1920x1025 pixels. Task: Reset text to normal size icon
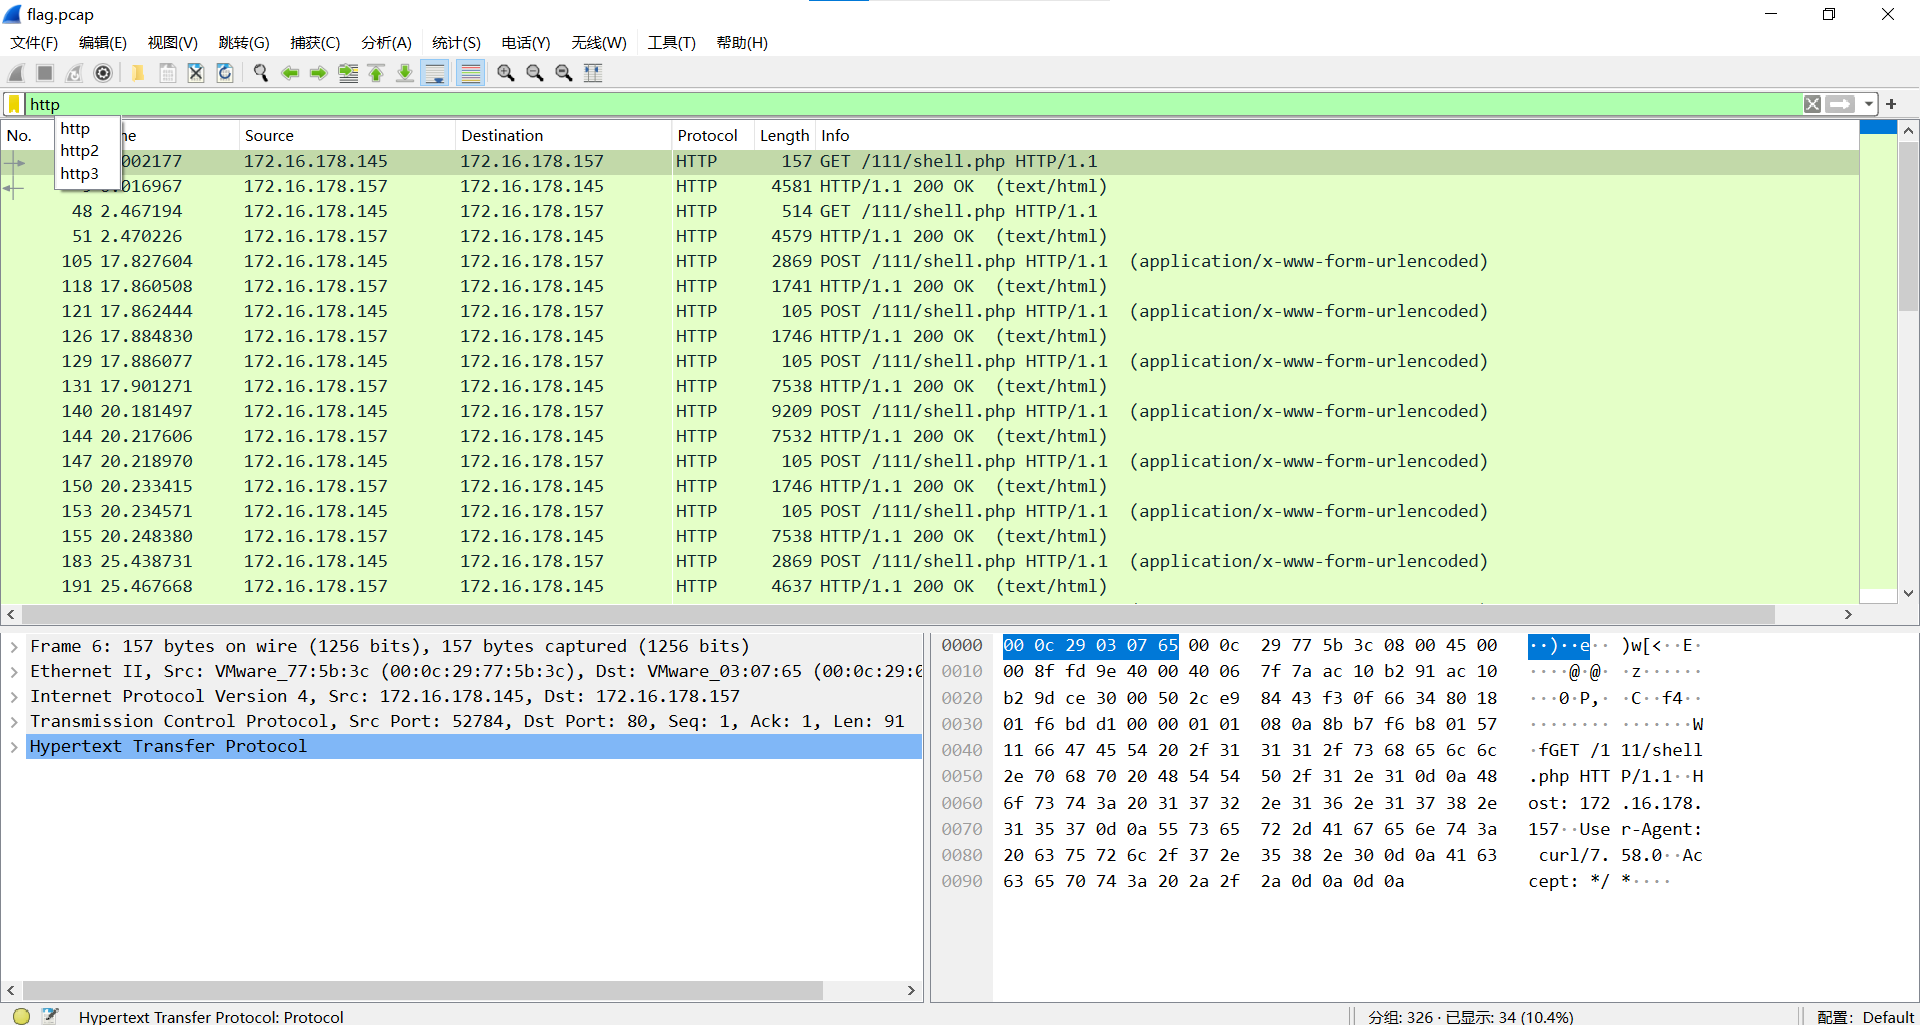(x=564, y=73)
